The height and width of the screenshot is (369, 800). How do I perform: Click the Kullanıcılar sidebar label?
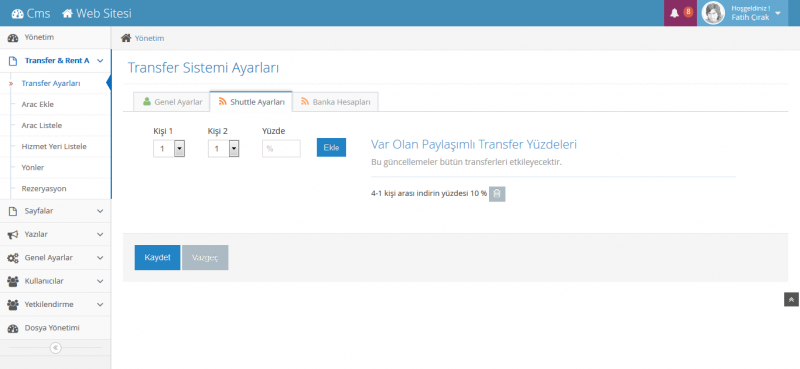pyautogui.click(x=44, y=281)
